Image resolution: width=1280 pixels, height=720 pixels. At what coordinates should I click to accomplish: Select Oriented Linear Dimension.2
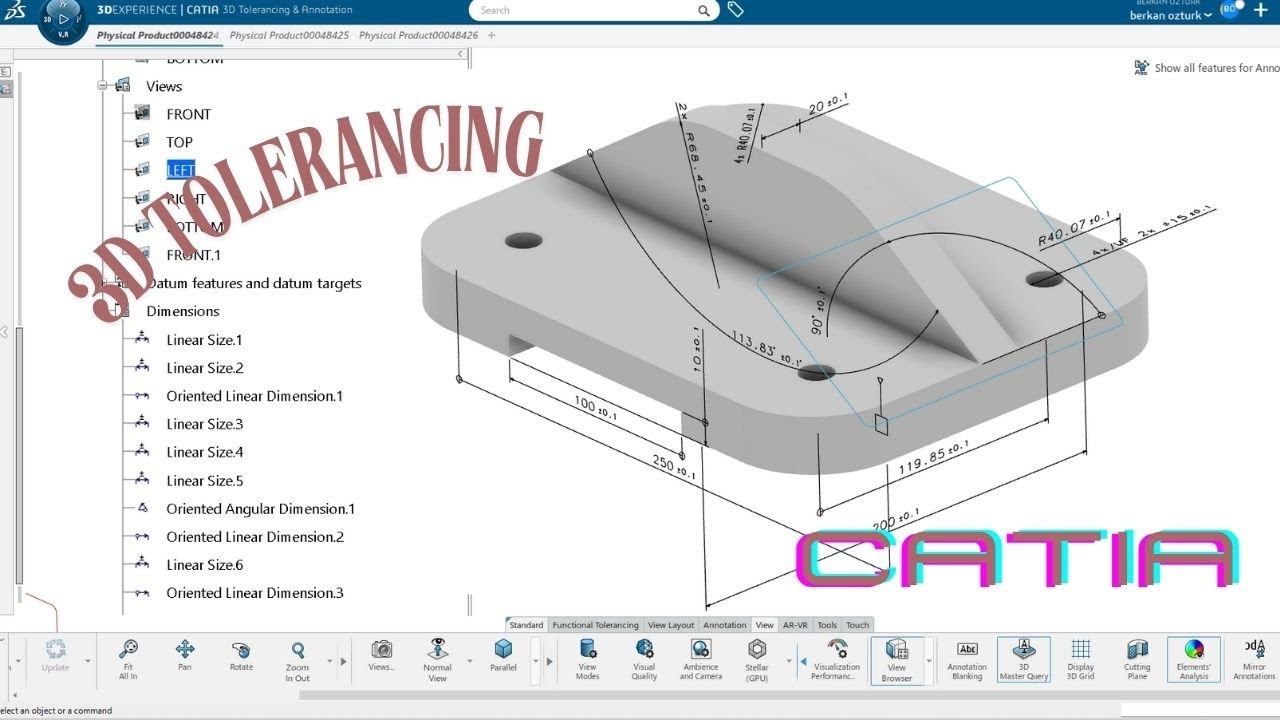click(255, 537)
